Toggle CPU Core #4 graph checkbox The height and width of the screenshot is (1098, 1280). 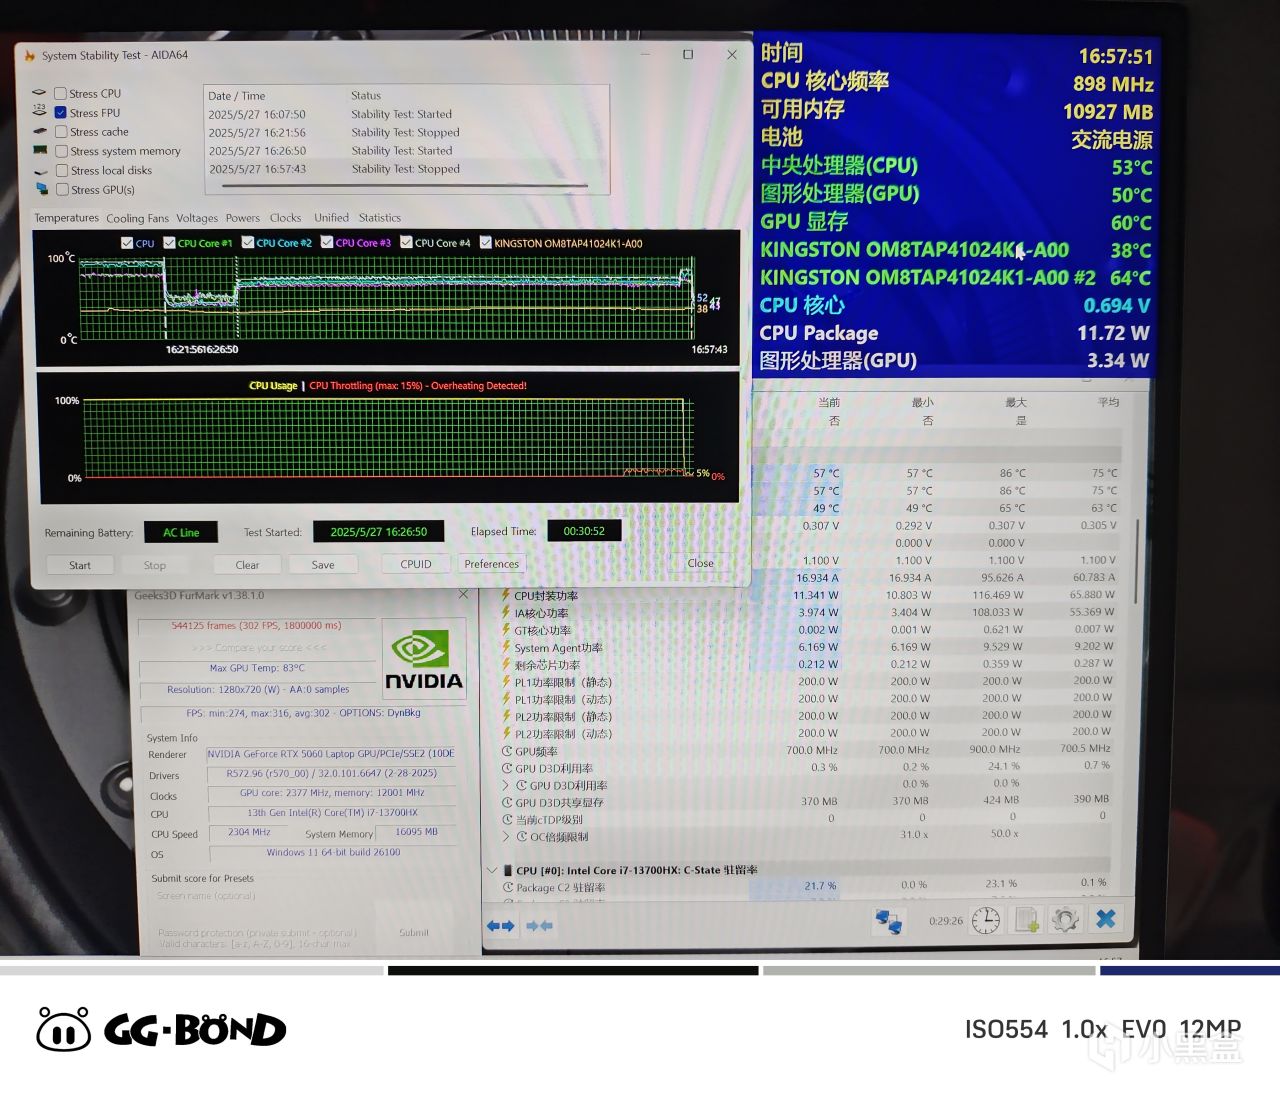point(406,243)
